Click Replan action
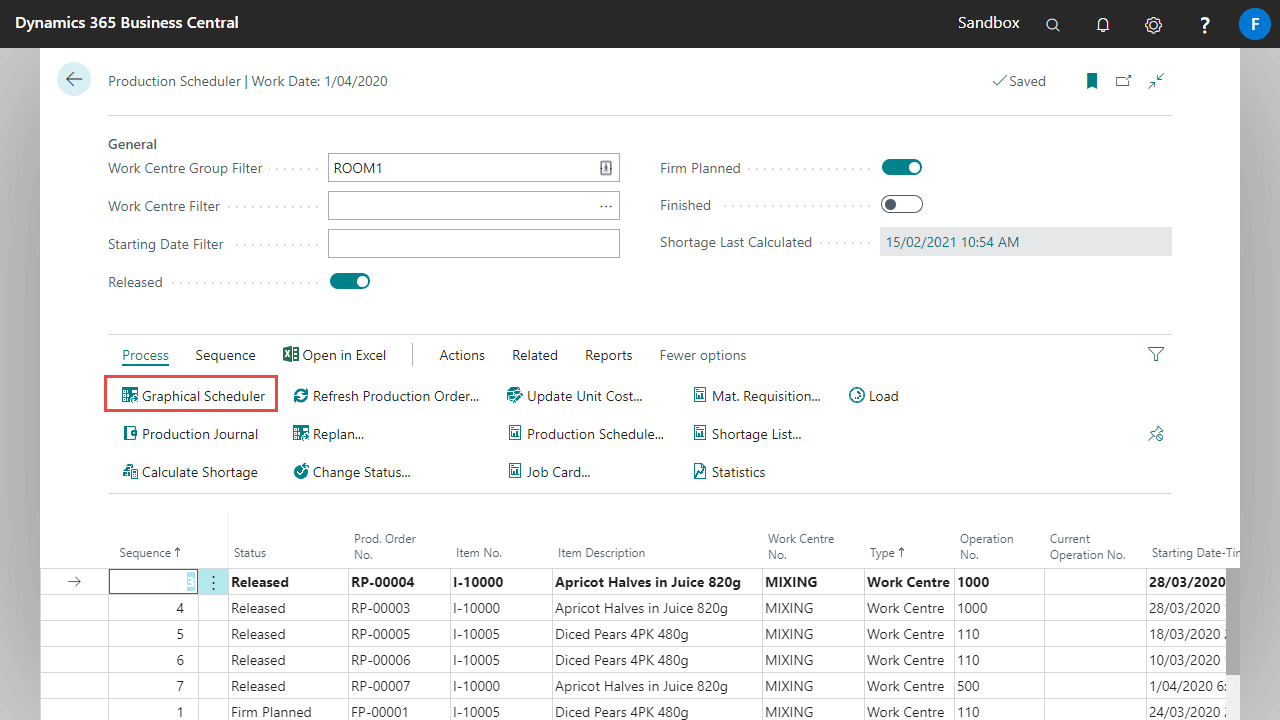Viewport: 1280px width, 720px height. (328, 434)
